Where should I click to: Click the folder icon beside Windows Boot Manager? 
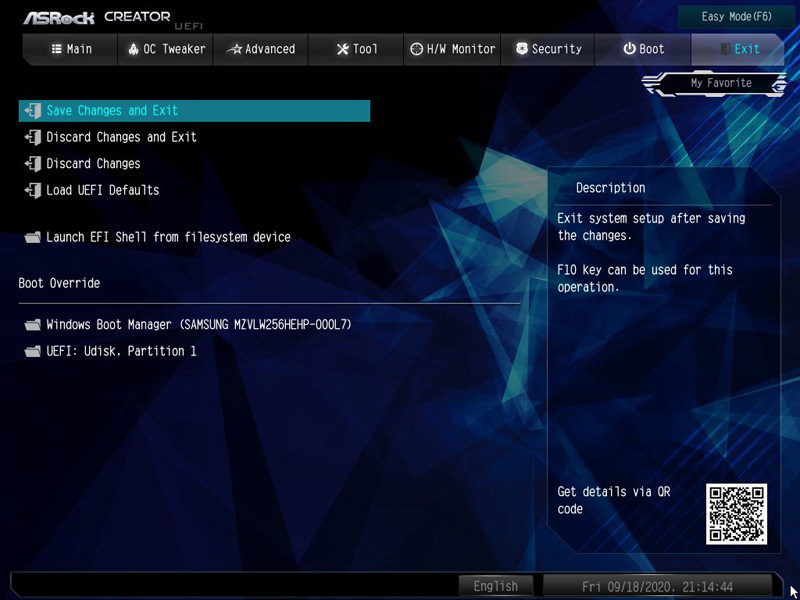tap(33, 324)
